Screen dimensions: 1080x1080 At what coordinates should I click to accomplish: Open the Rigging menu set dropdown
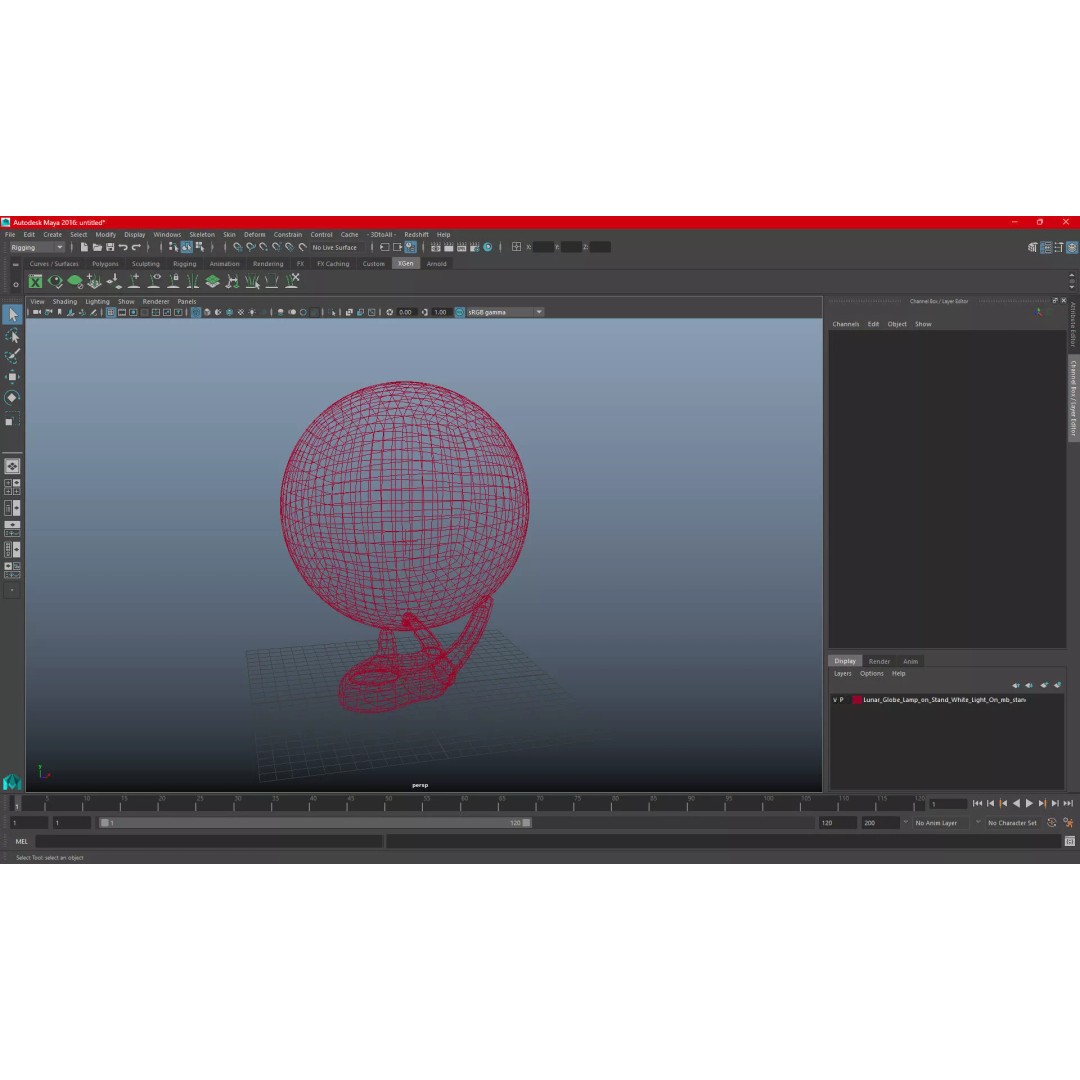[x=37, y=247]
